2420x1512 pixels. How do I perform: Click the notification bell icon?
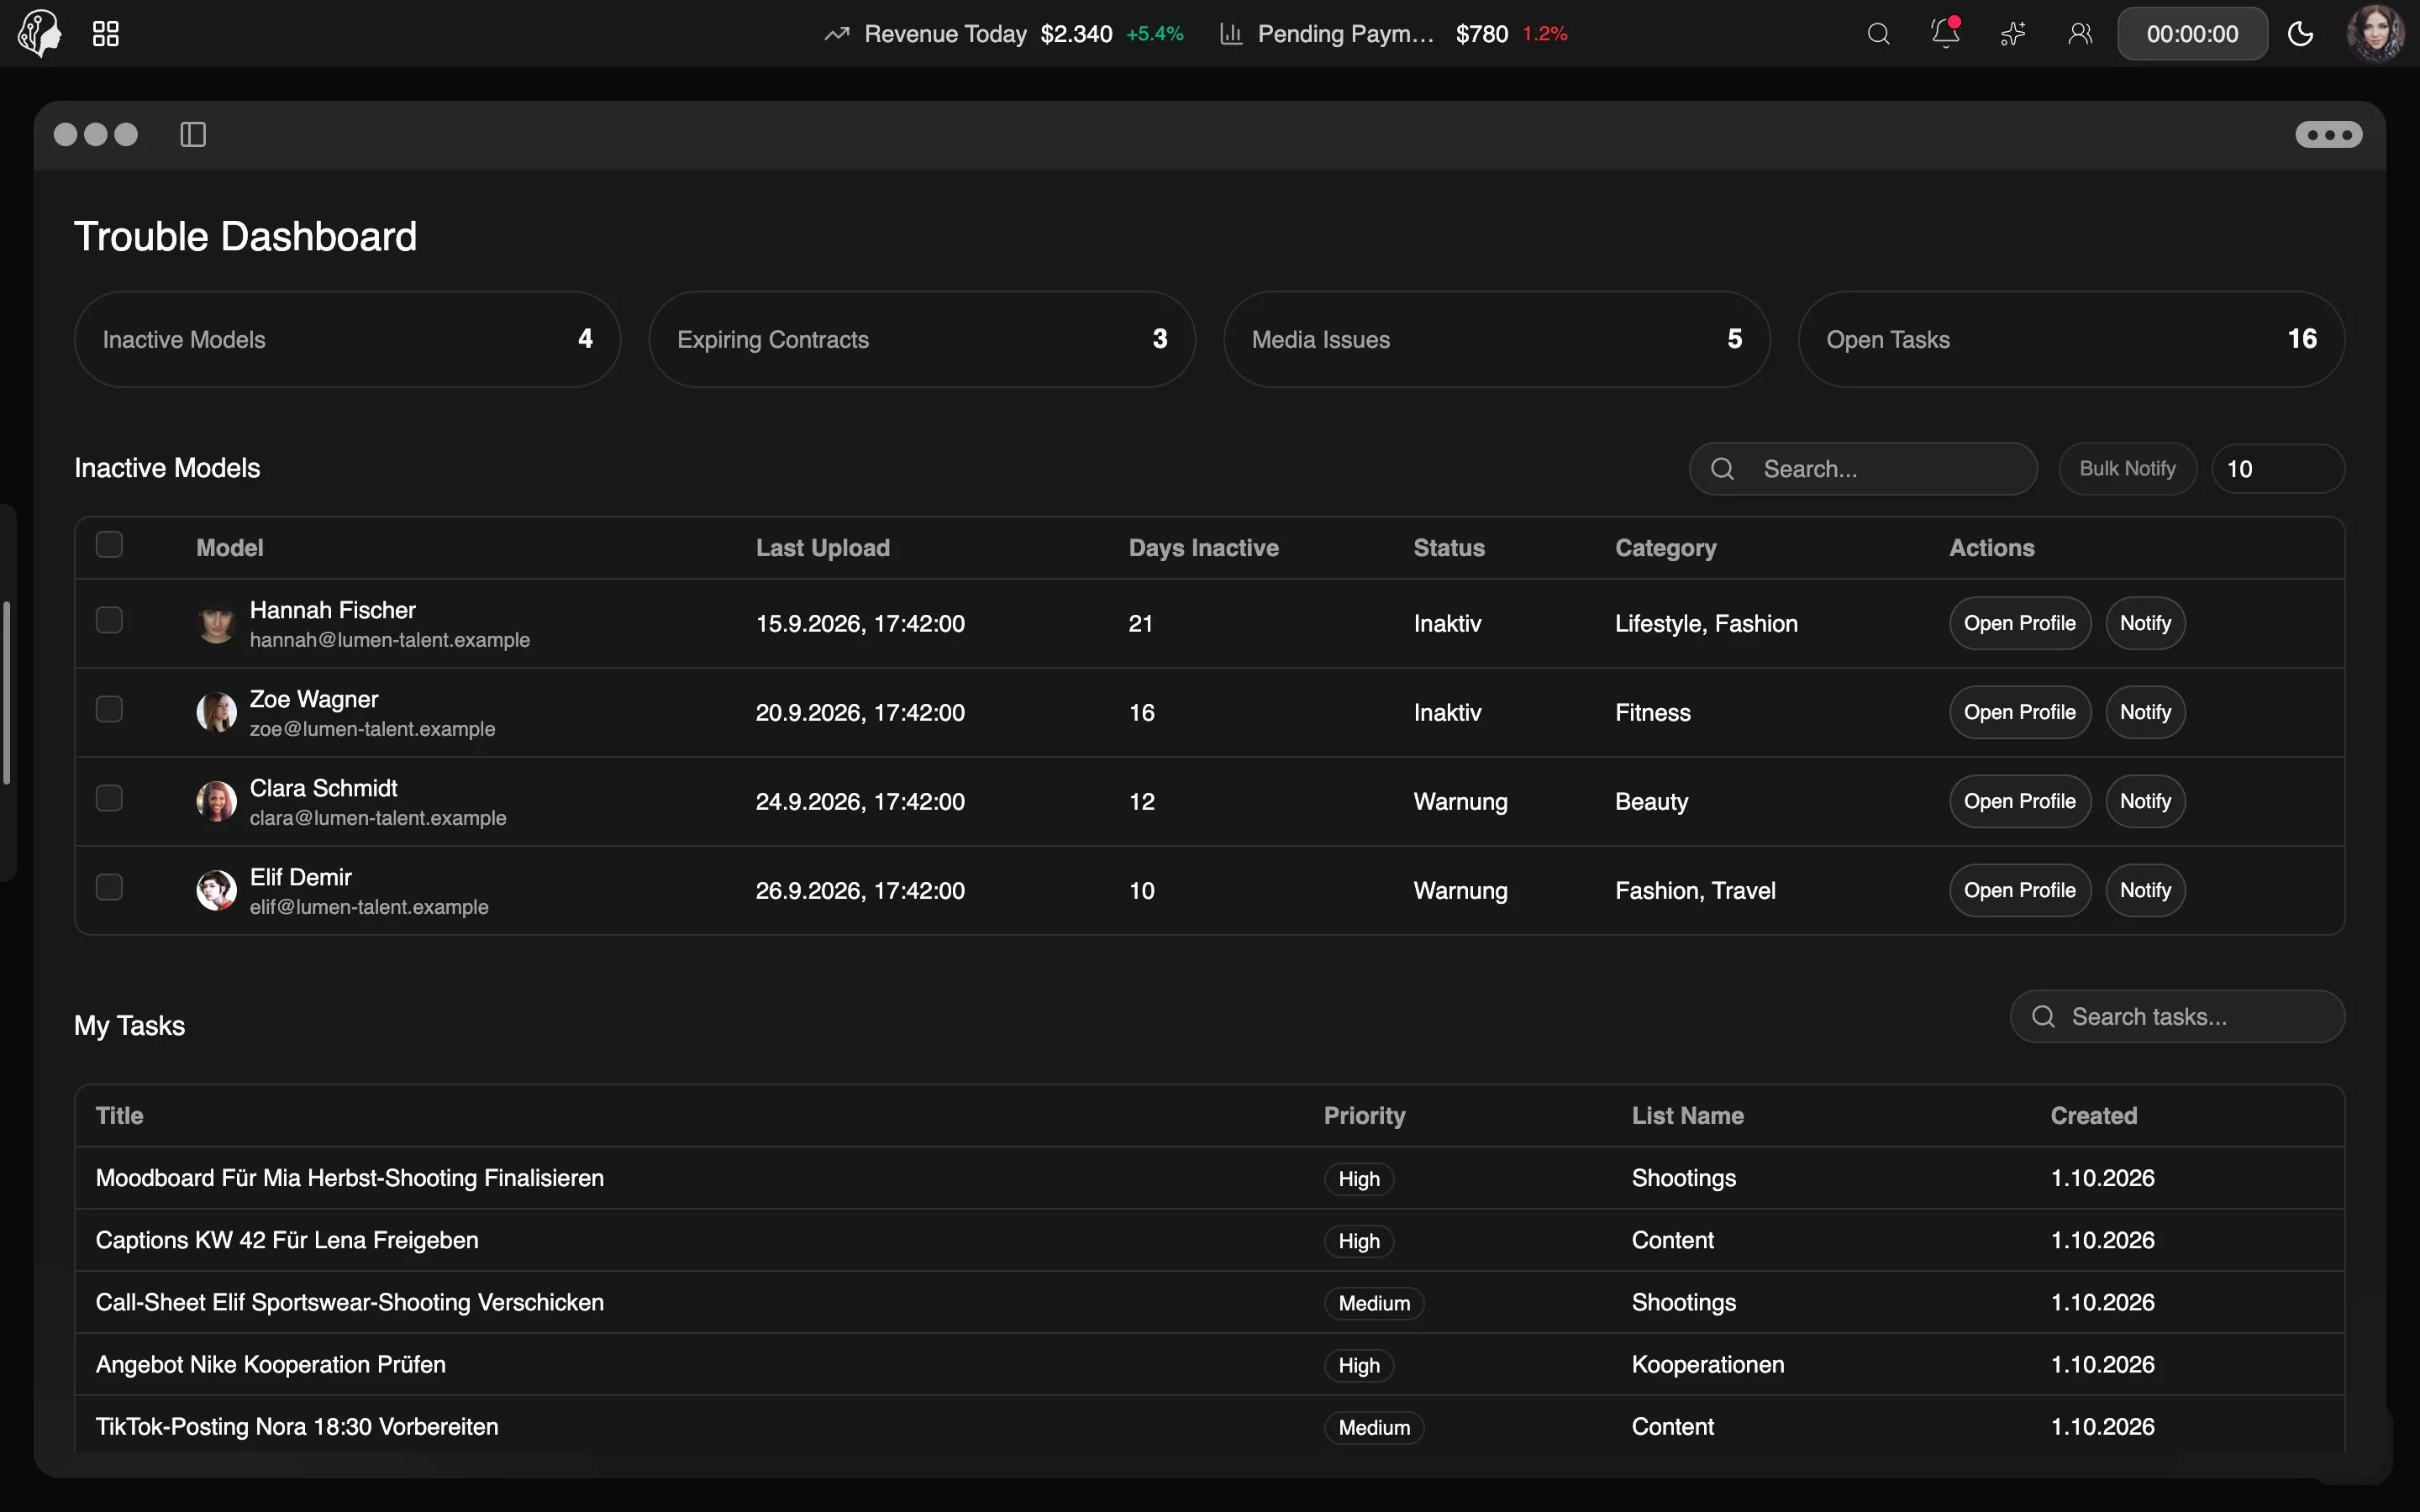[x=1945, y=33]
